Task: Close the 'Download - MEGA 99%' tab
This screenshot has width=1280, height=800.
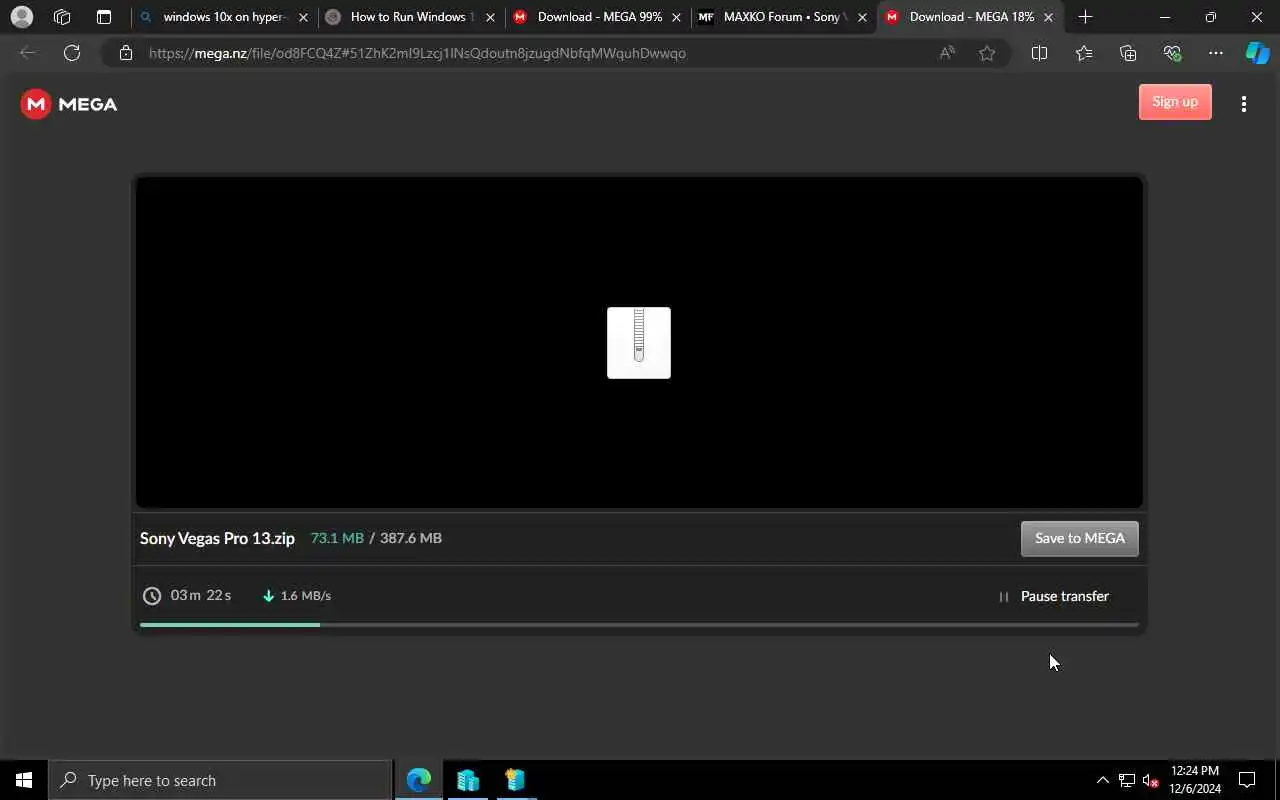Action: [x=677, y=17]
